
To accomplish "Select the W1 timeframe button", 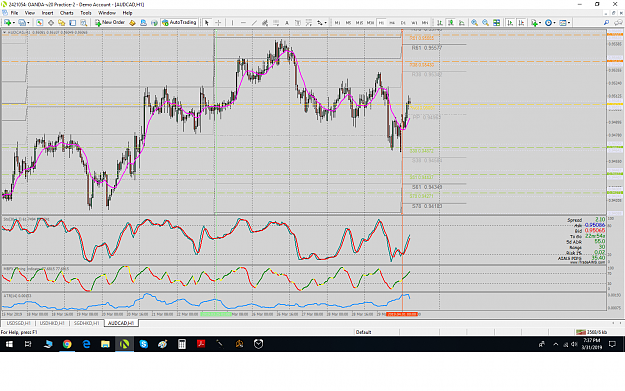I will pyautogui.click(x=414, y=23).
